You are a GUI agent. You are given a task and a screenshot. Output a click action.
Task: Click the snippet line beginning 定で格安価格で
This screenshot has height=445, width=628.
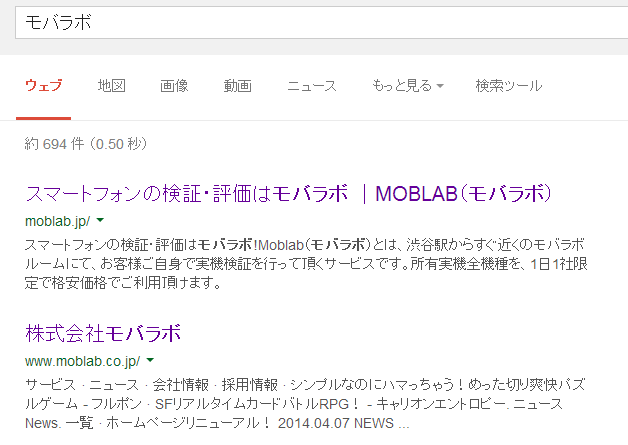click(x=123, y=283)
